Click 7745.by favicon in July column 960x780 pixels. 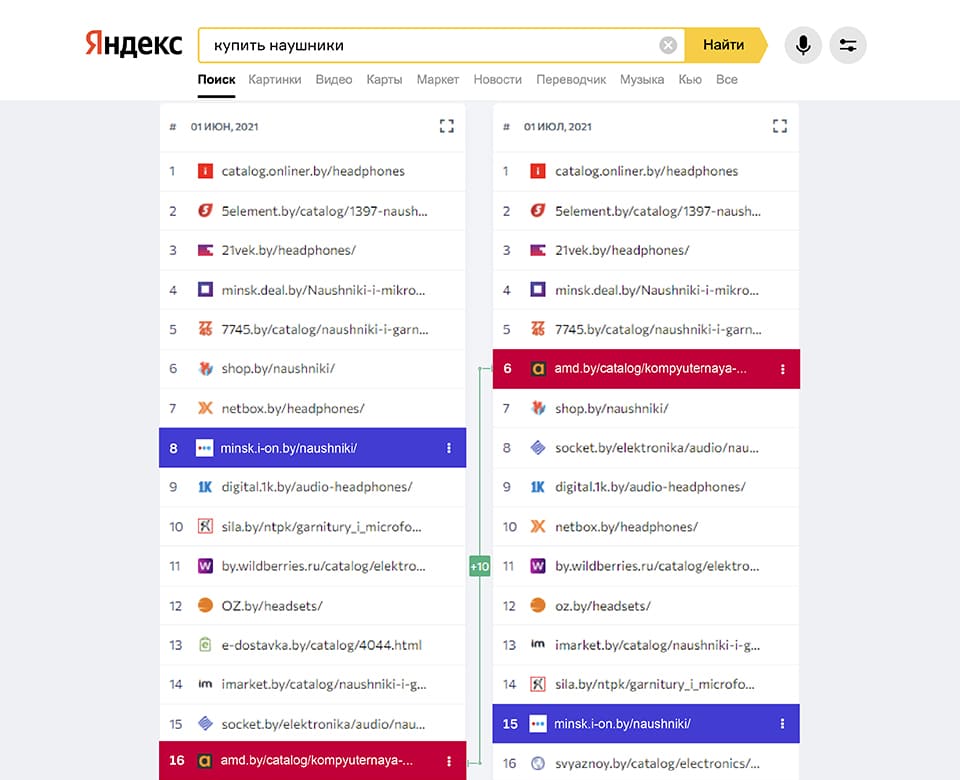[538, 329]
